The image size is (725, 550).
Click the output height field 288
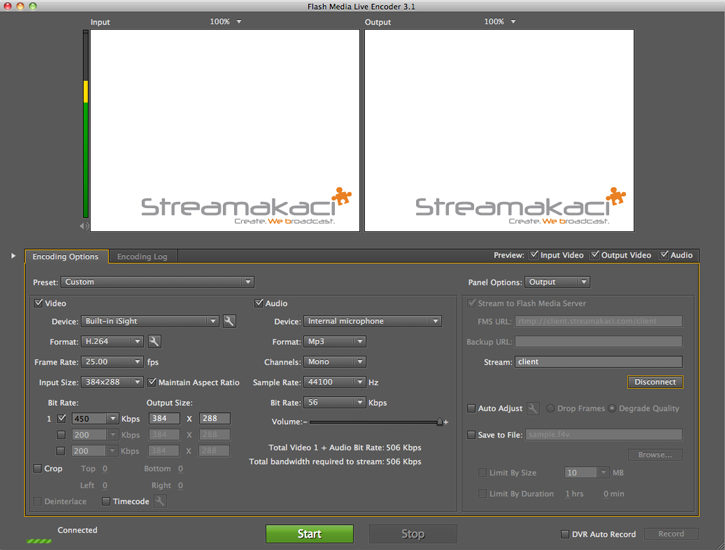(215, 418)
